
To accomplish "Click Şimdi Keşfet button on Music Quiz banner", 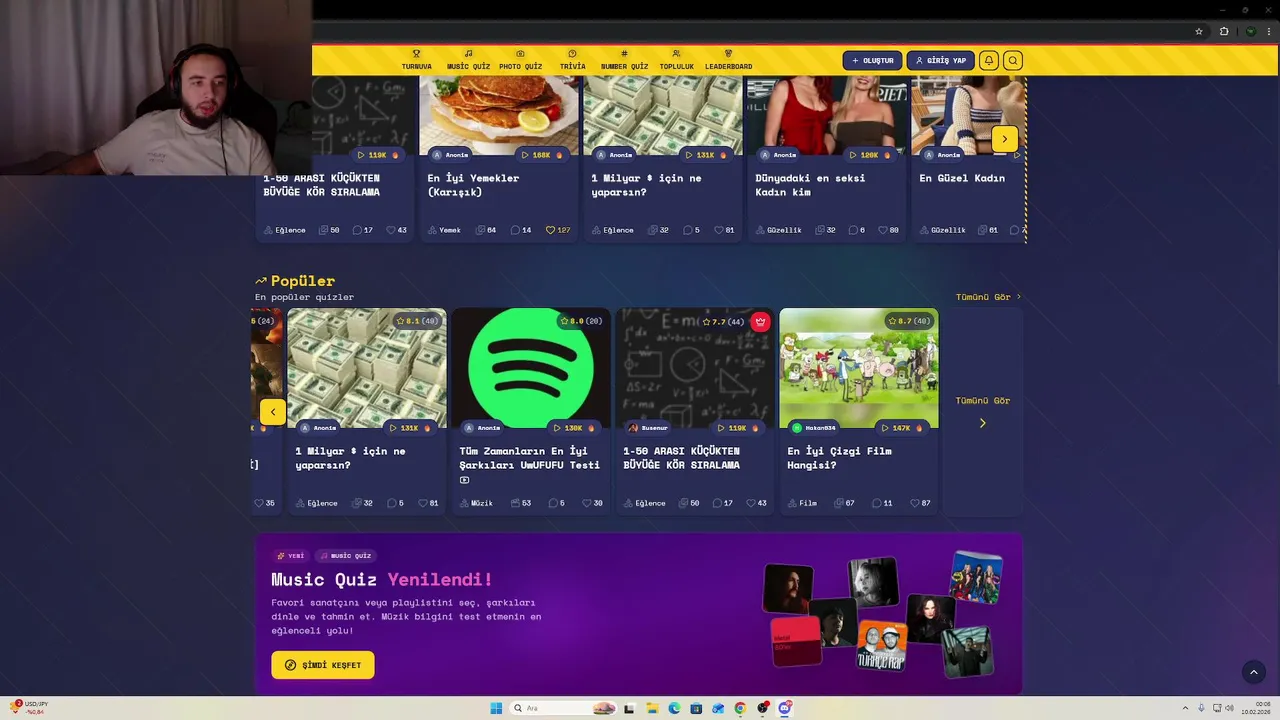I will [x=323, y=665].
